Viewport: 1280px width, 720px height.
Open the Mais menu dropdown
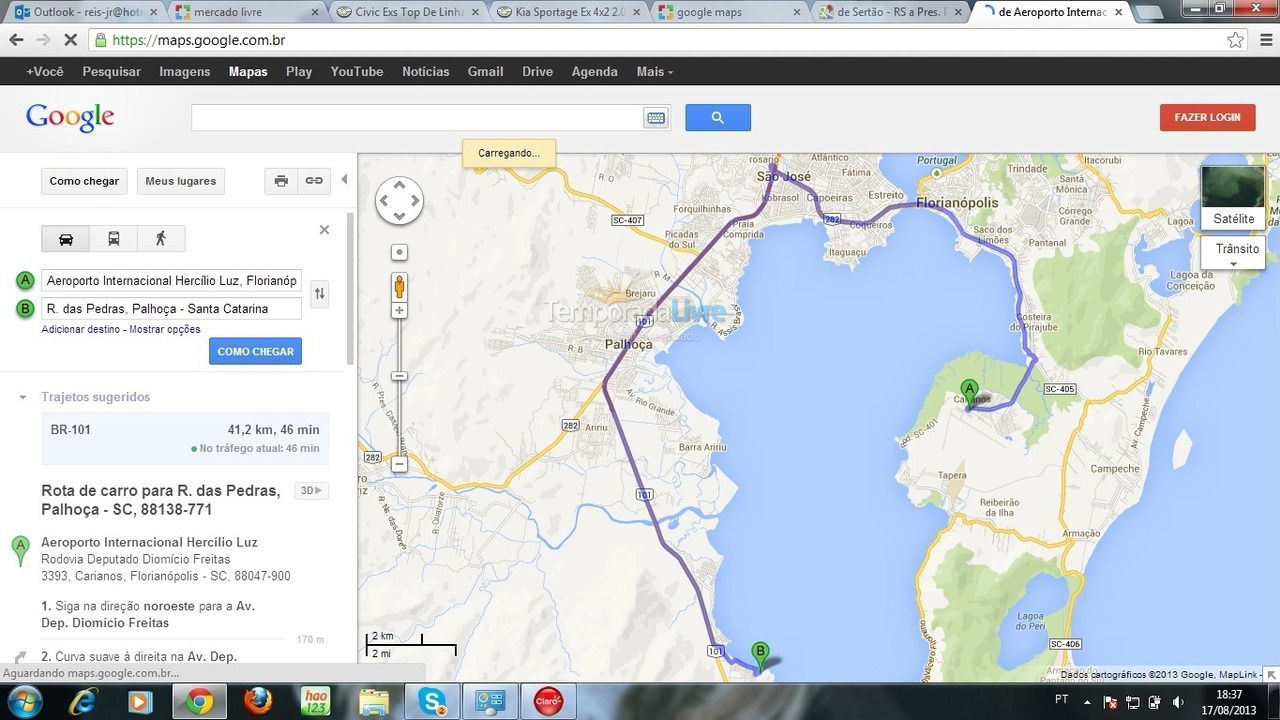tap(655, 71)
